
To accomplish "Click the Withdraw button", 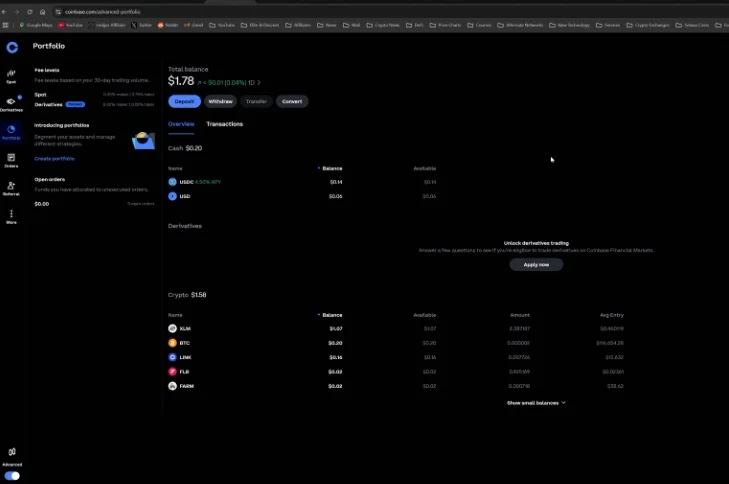I will pos(220,101).
